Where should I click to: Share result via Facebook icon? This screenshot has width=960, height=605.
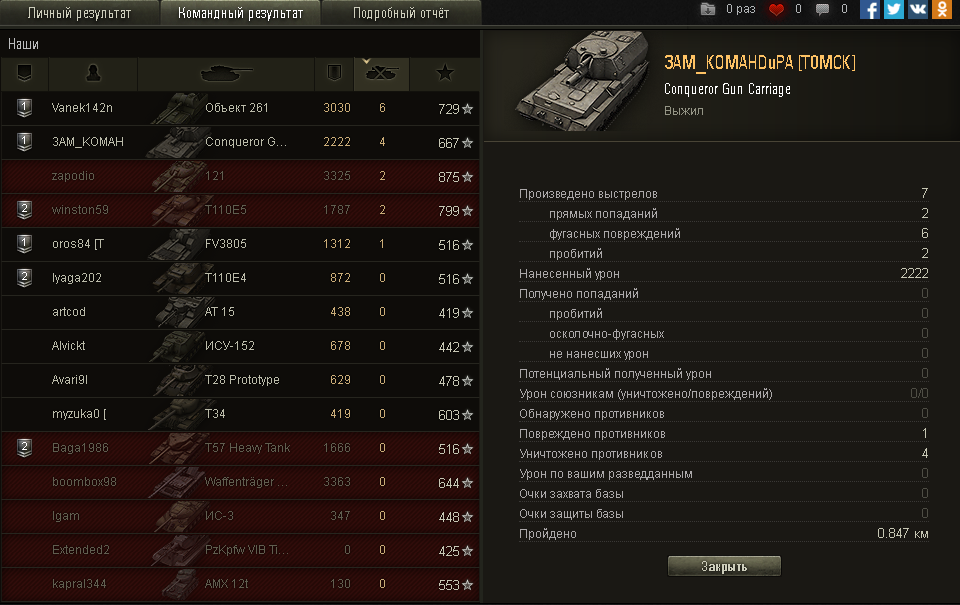pos(869,9)
